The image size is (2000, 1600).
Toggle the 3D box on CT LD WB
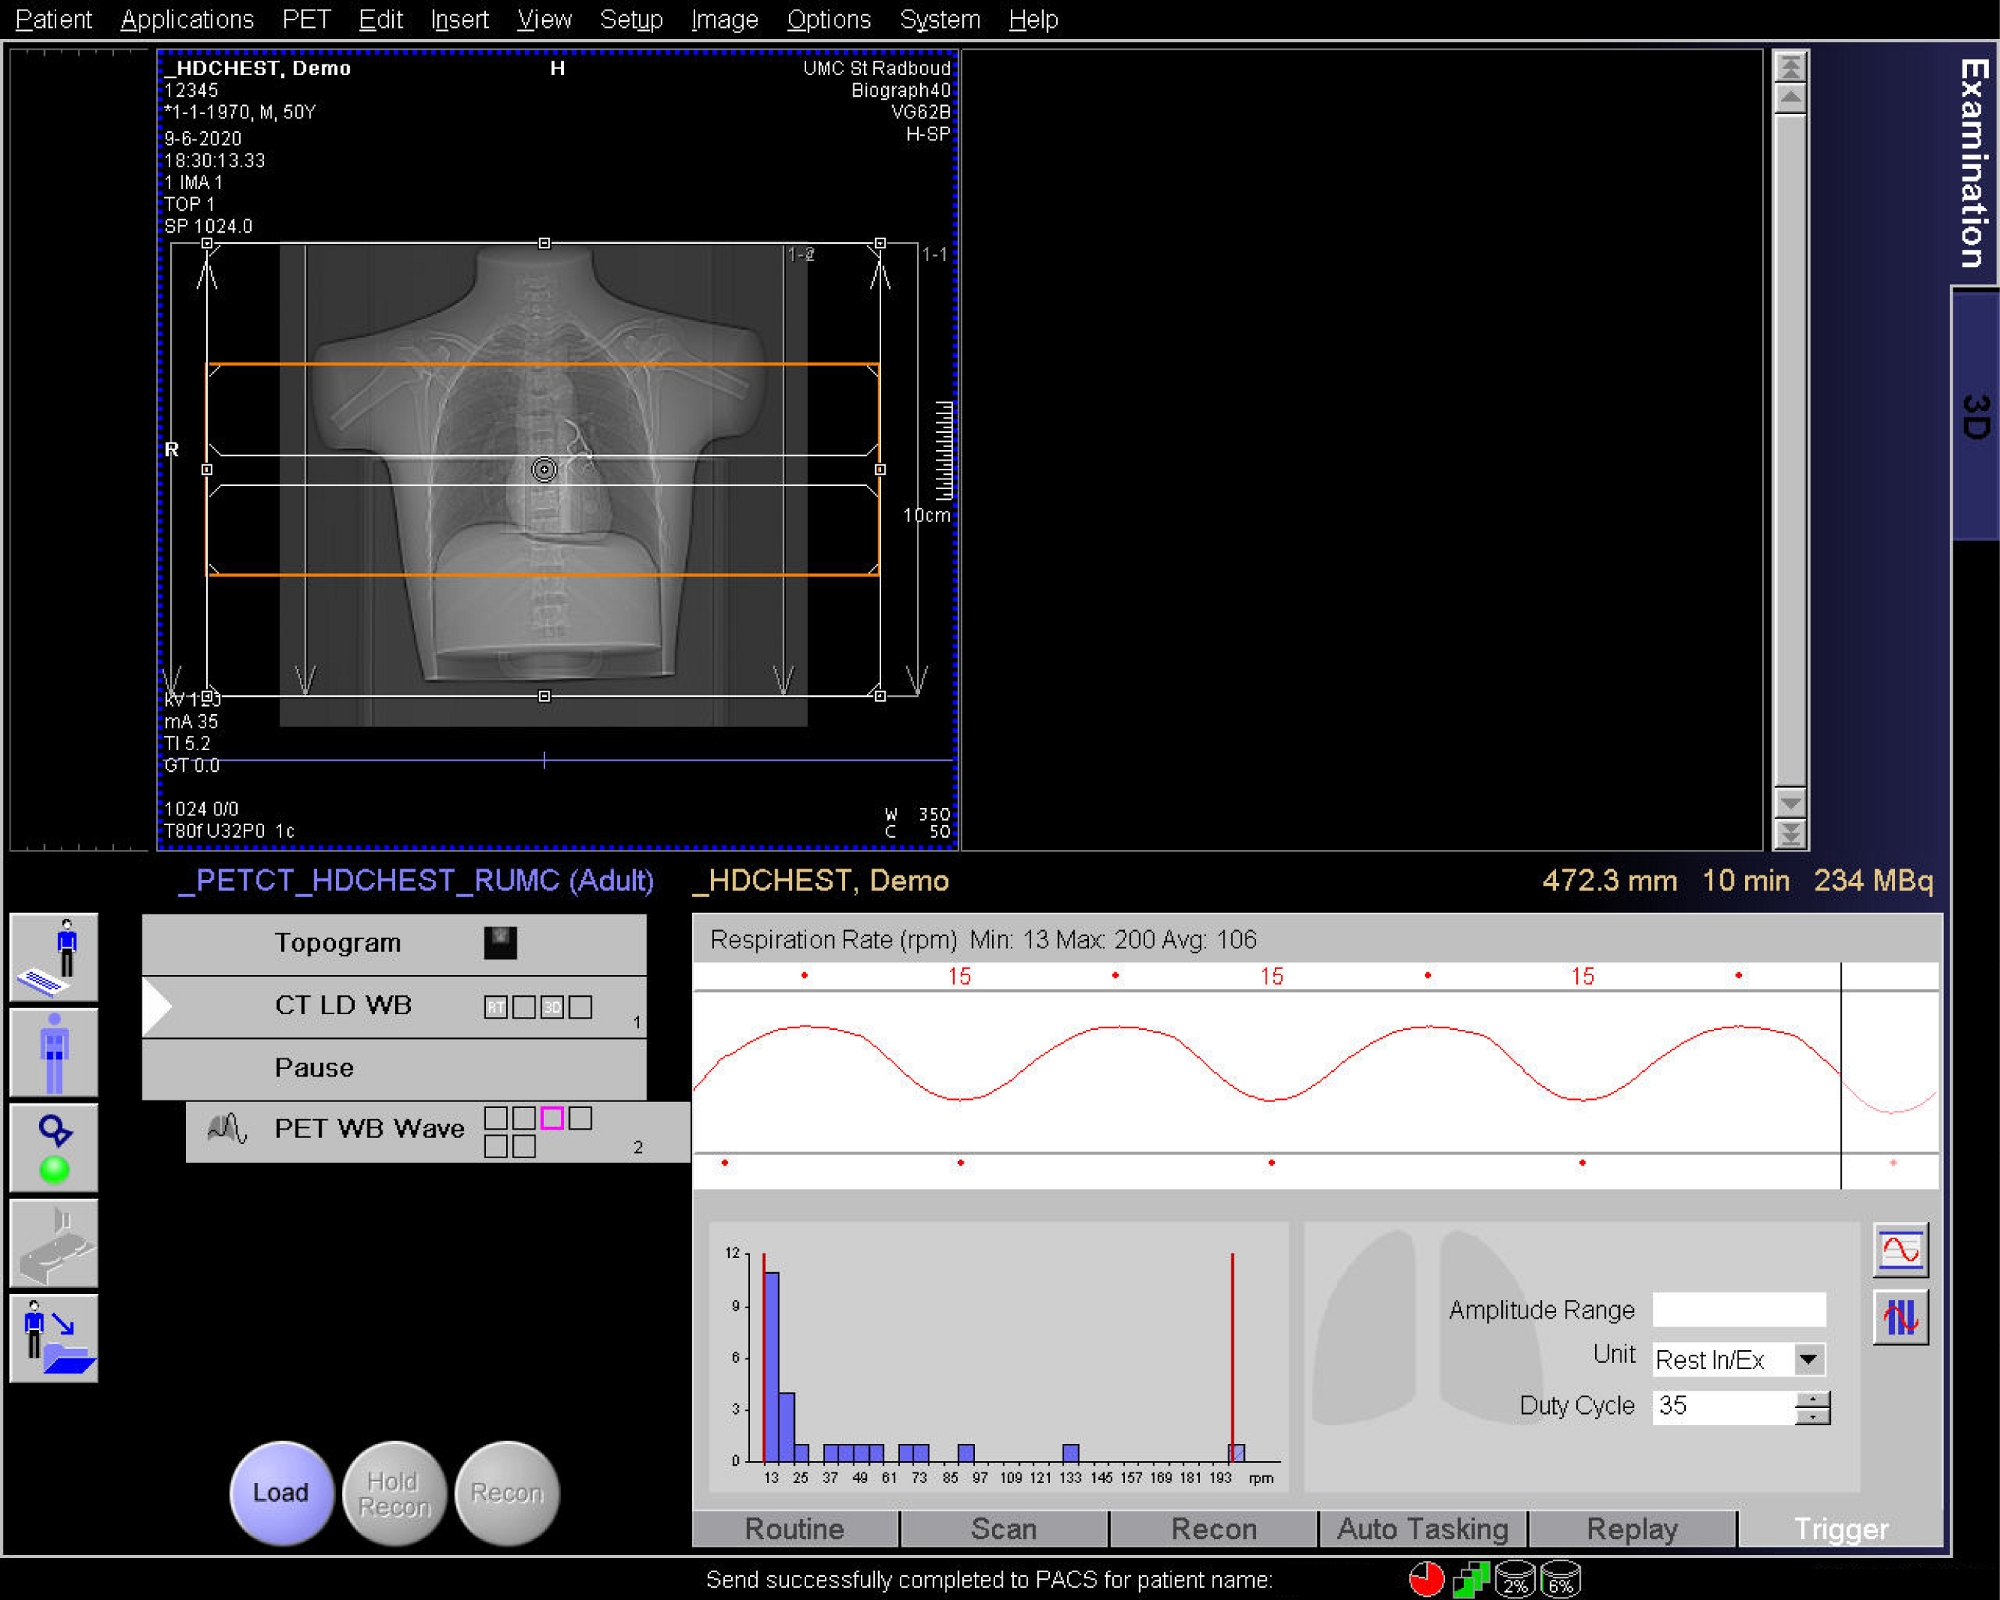point(552,1007)
